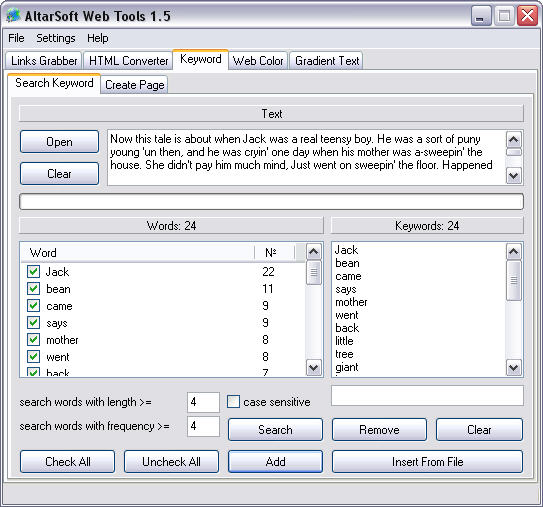Click the down arrow of the keywords list scrollbar
This screenshot has width=543, height=507.
coord(514,367)
